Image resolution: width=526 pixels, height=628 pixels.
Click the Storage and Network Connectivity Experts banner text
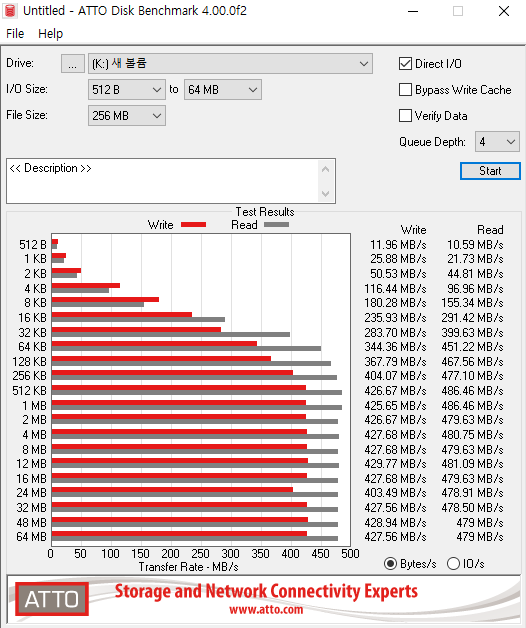[266, 592]
